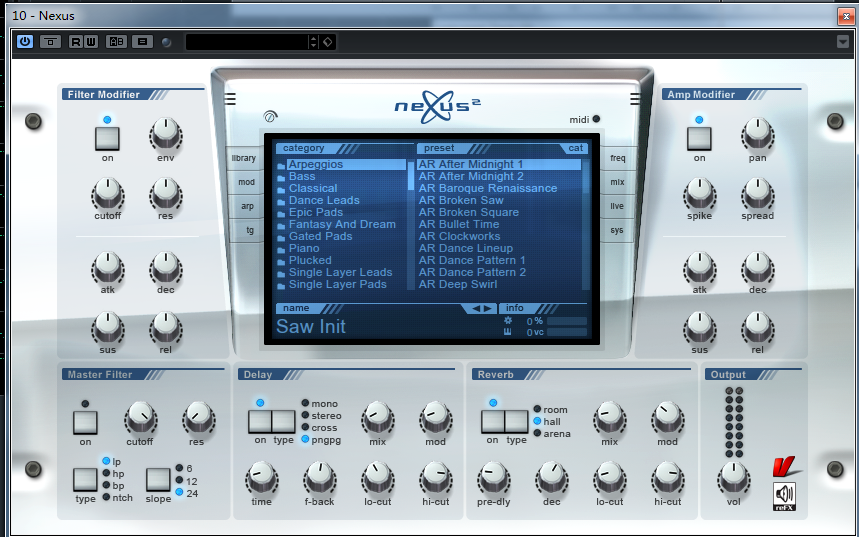The width and height of the screenshot is (859, 537).
Task: Click the next preset right arrow
Action: 488,309
